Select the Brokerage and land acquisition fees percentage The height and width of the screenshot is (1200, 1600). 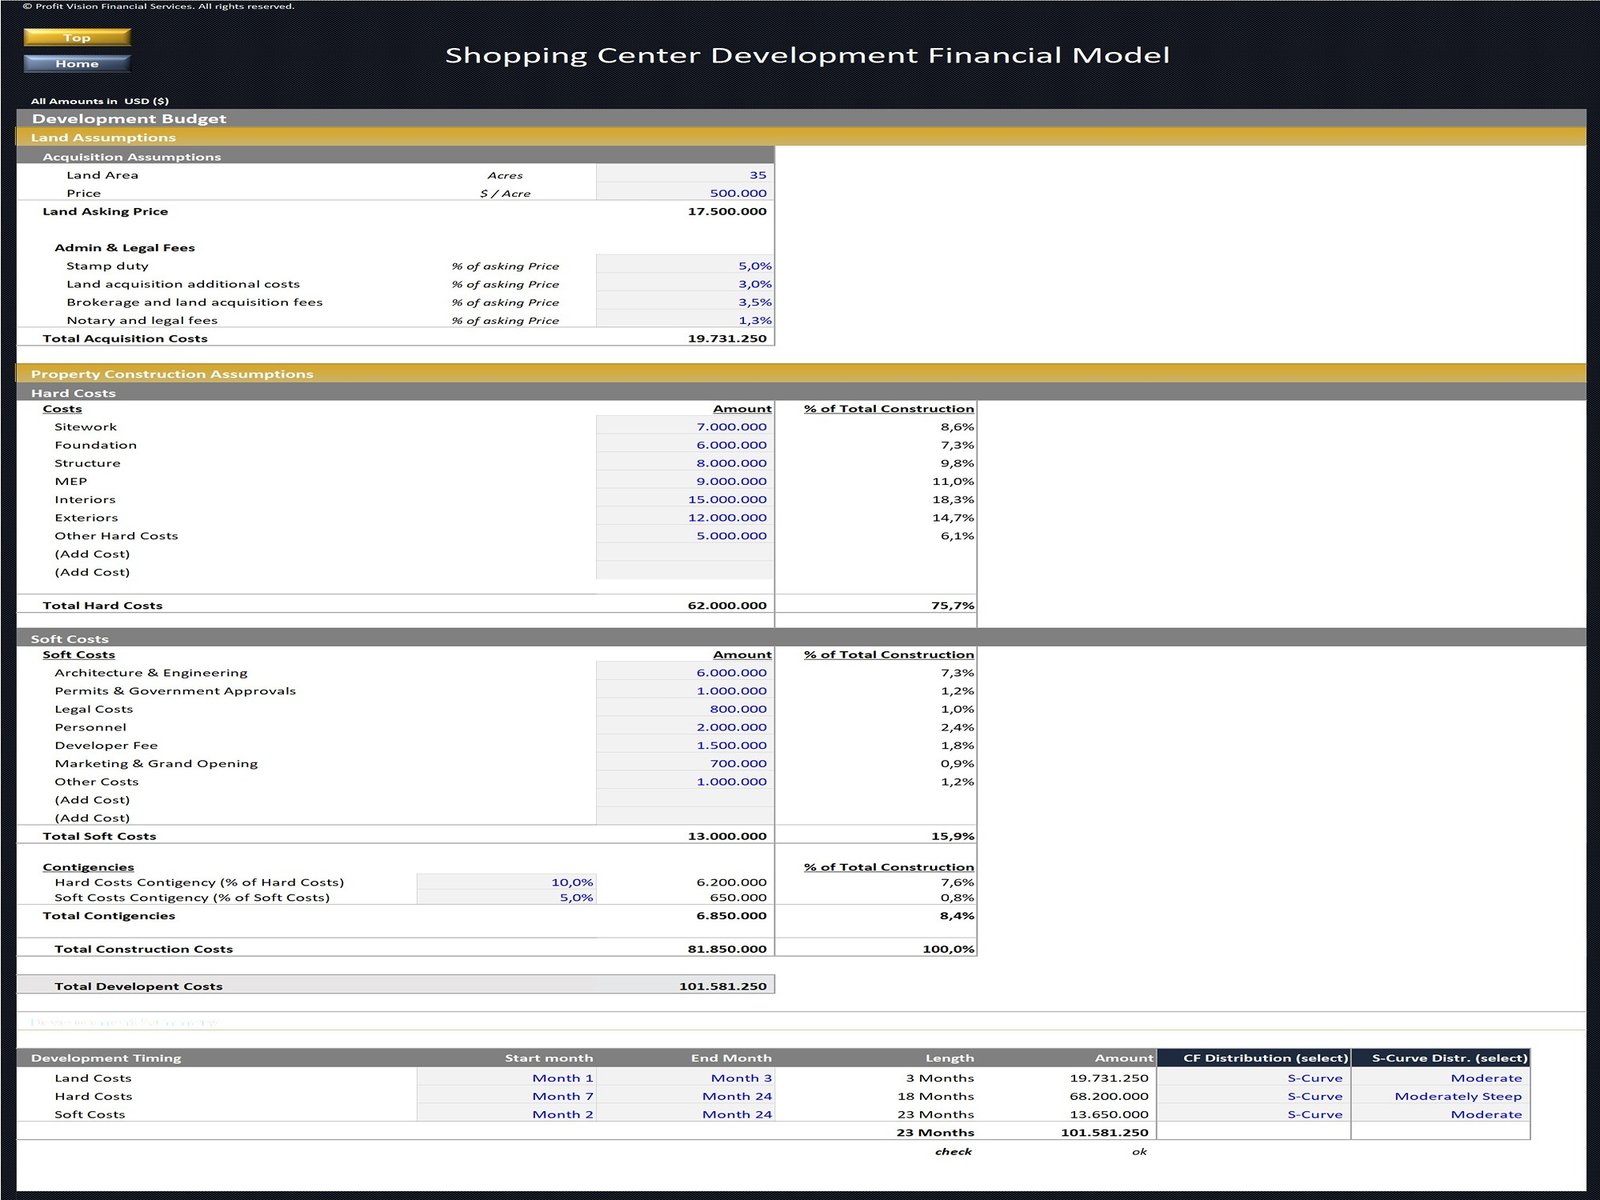684,302
